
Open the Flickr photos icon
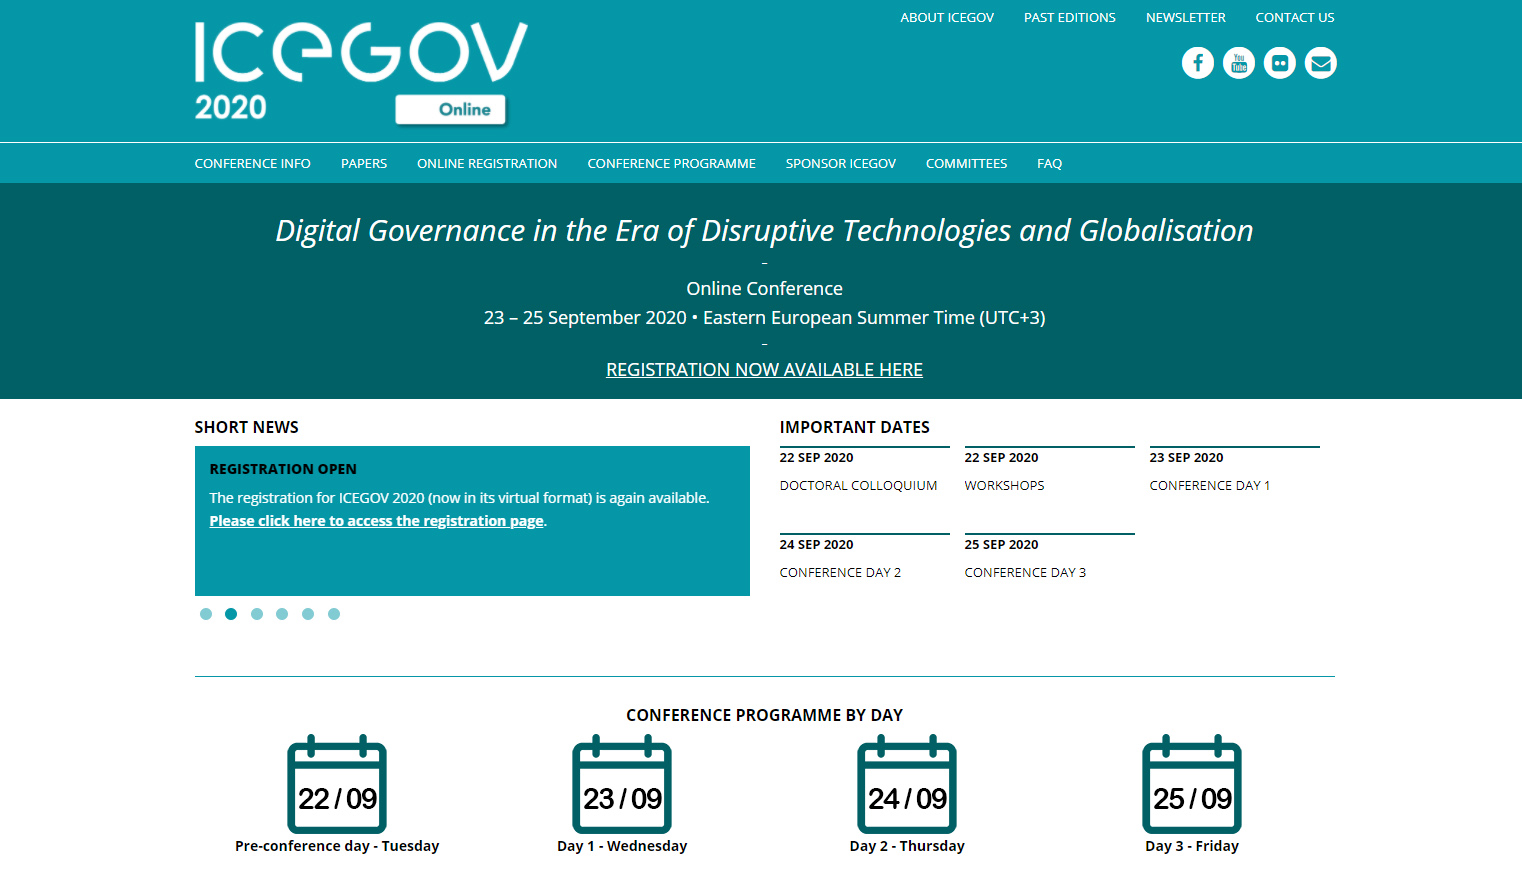click(x=1279, y=63)
